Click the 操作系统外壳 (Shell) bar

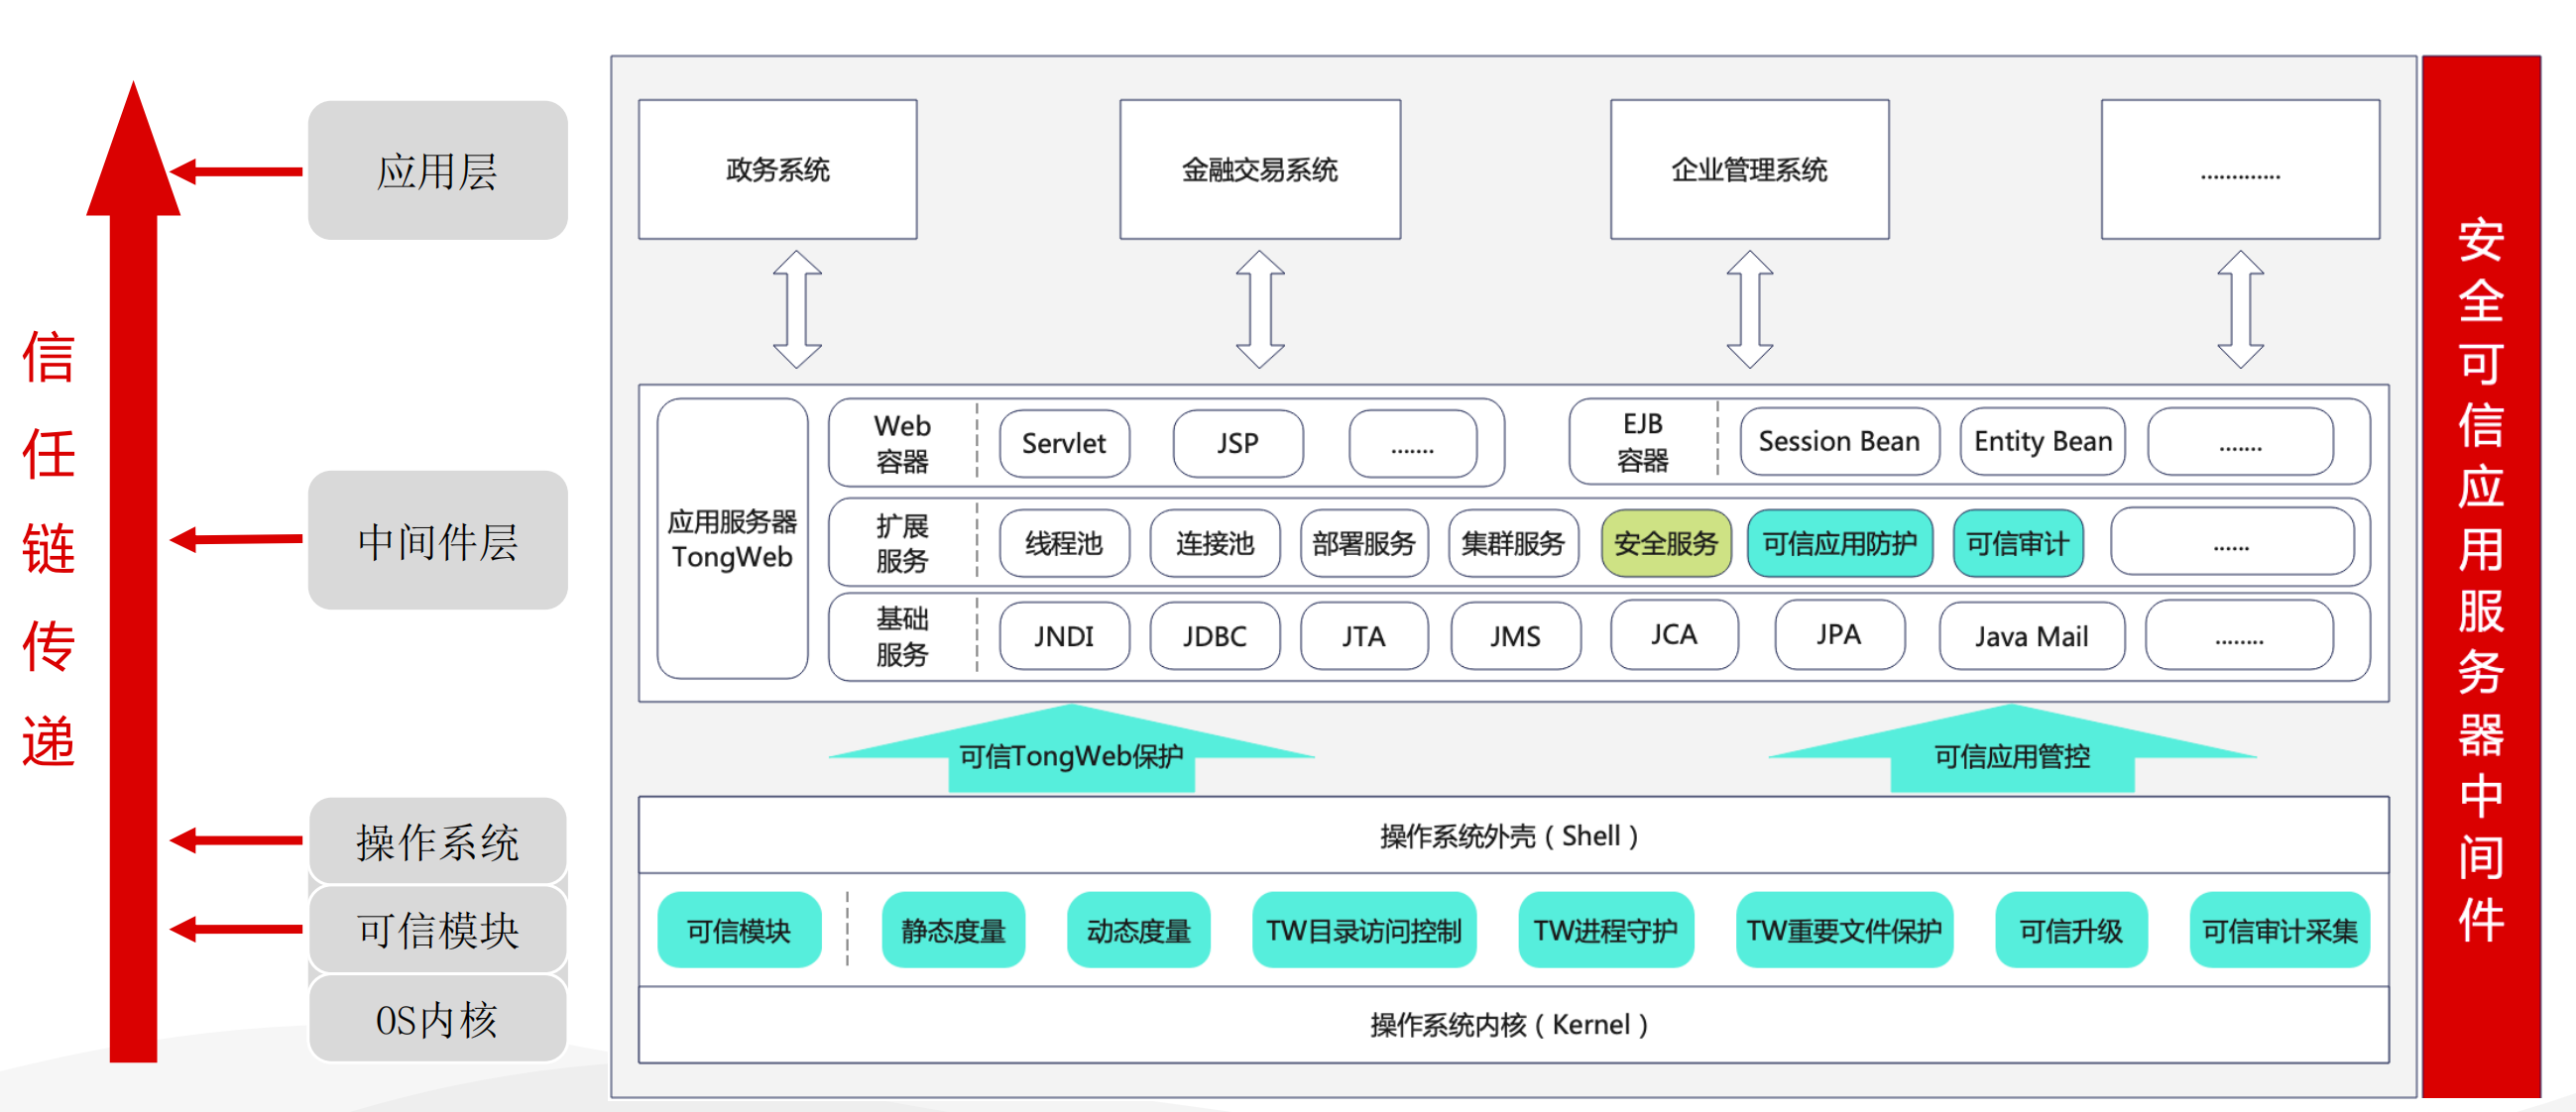point(1513,835)
